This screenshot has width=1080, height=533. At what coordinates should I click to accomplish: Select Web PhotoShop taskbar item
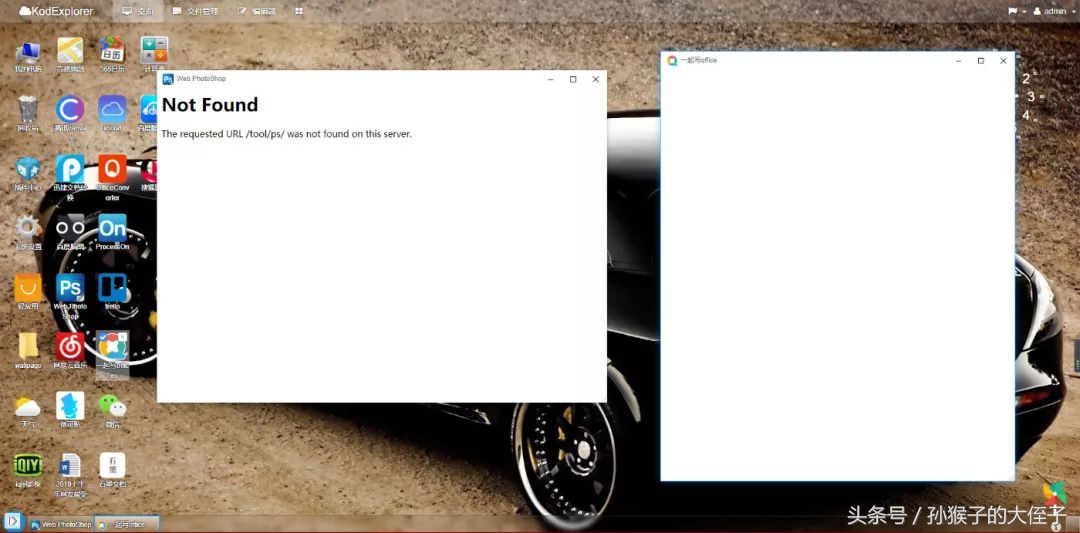tap(61, 524)
